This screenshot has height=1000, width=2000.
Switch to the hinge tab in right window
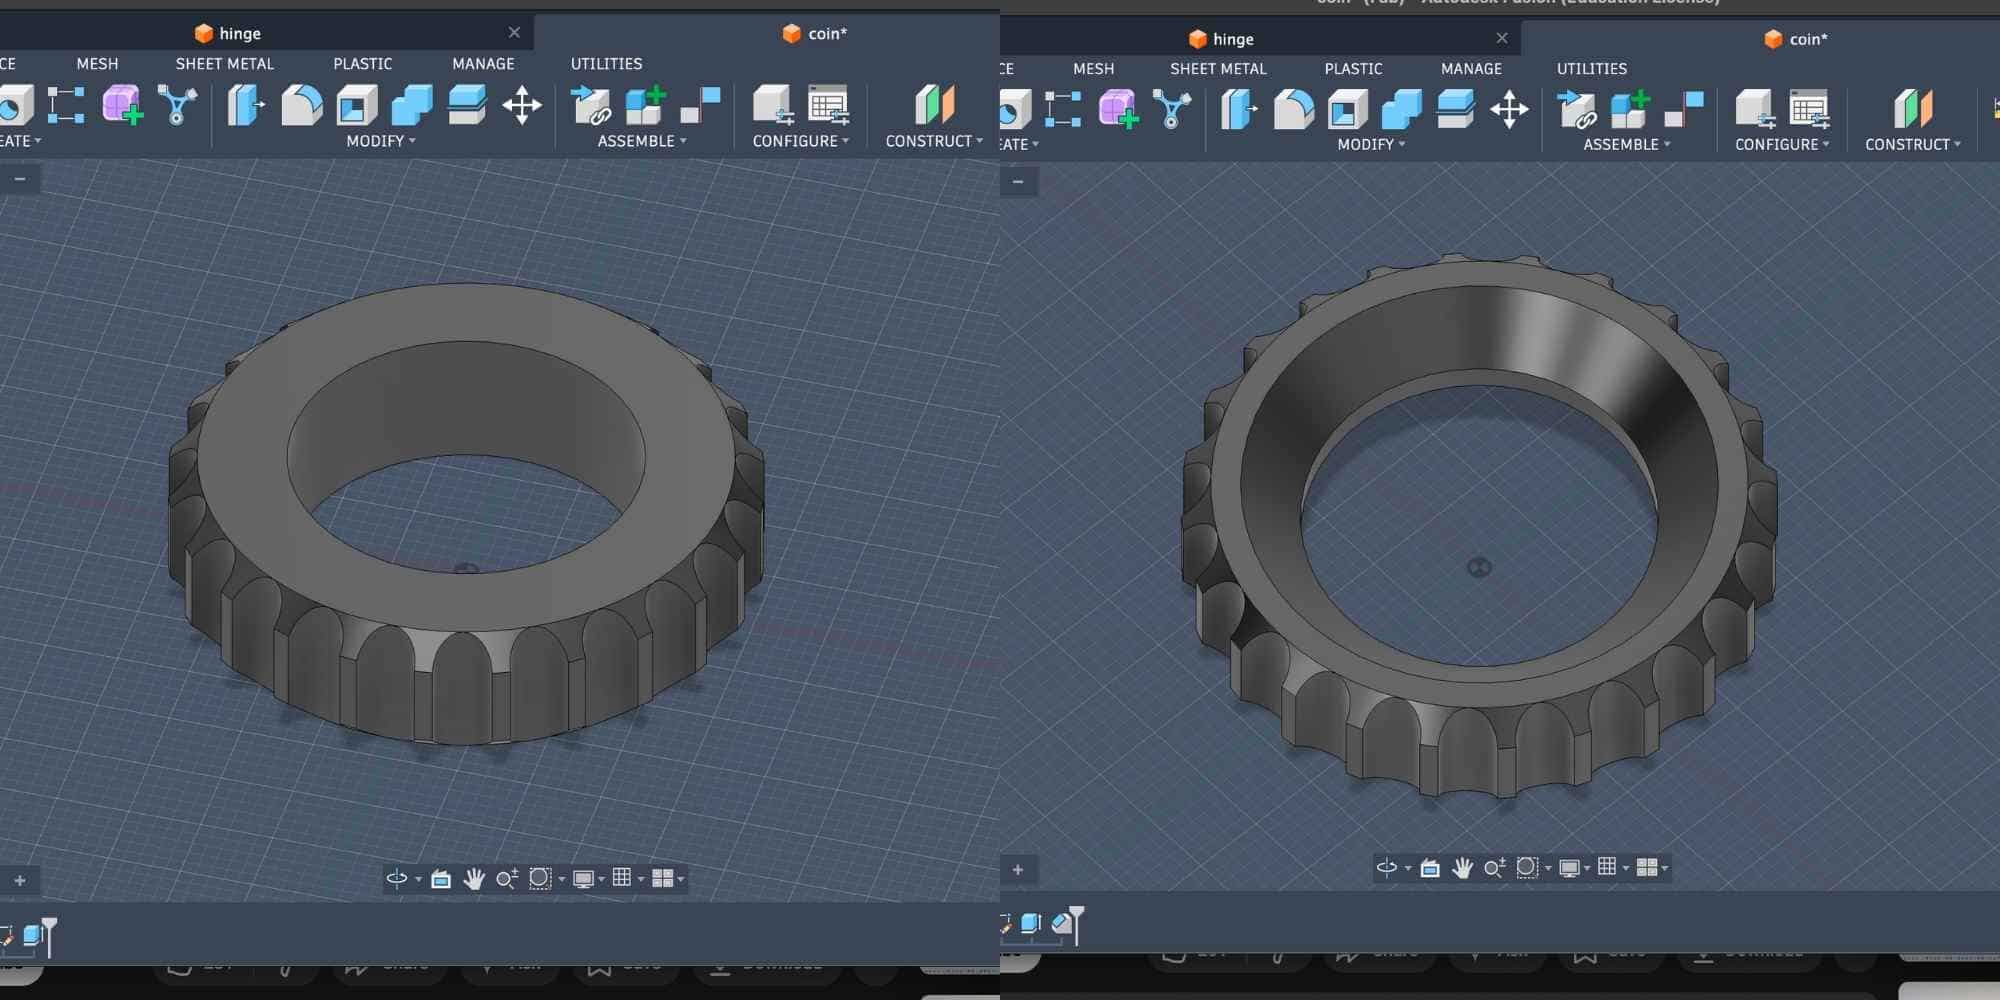(1221, 39)
